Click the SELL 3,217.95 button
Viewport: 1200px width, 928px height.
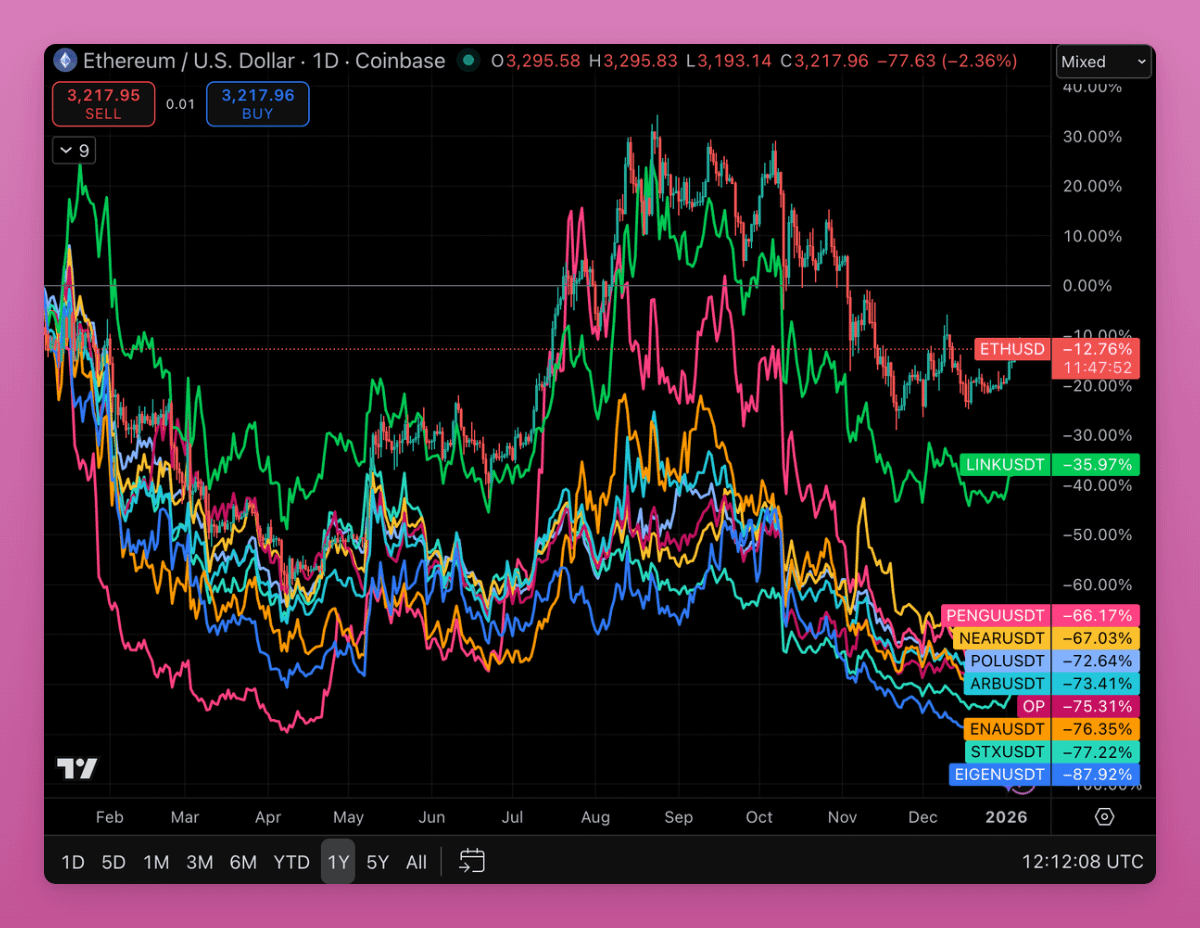click(x=103, y=104)
